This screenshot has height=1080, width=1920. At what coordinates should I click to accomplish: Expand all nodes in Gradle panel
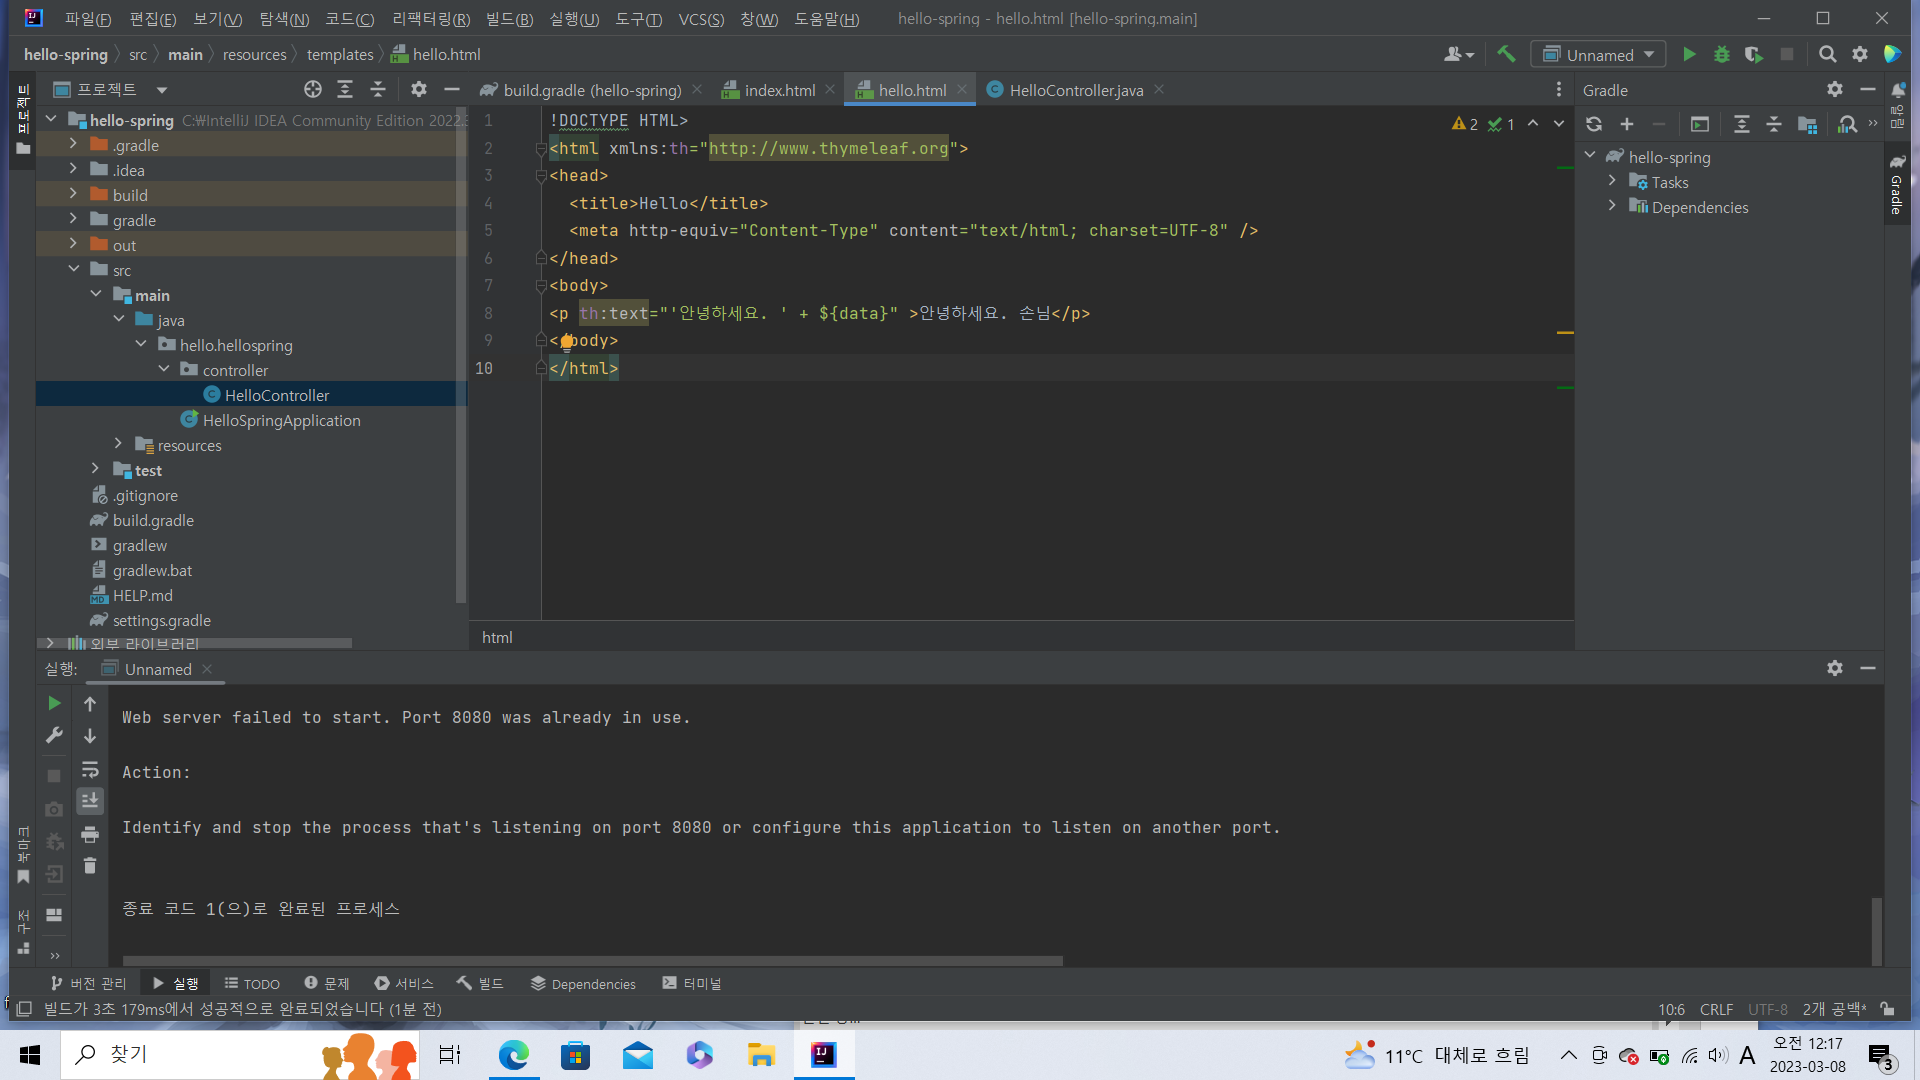[x=1742, y=124]
